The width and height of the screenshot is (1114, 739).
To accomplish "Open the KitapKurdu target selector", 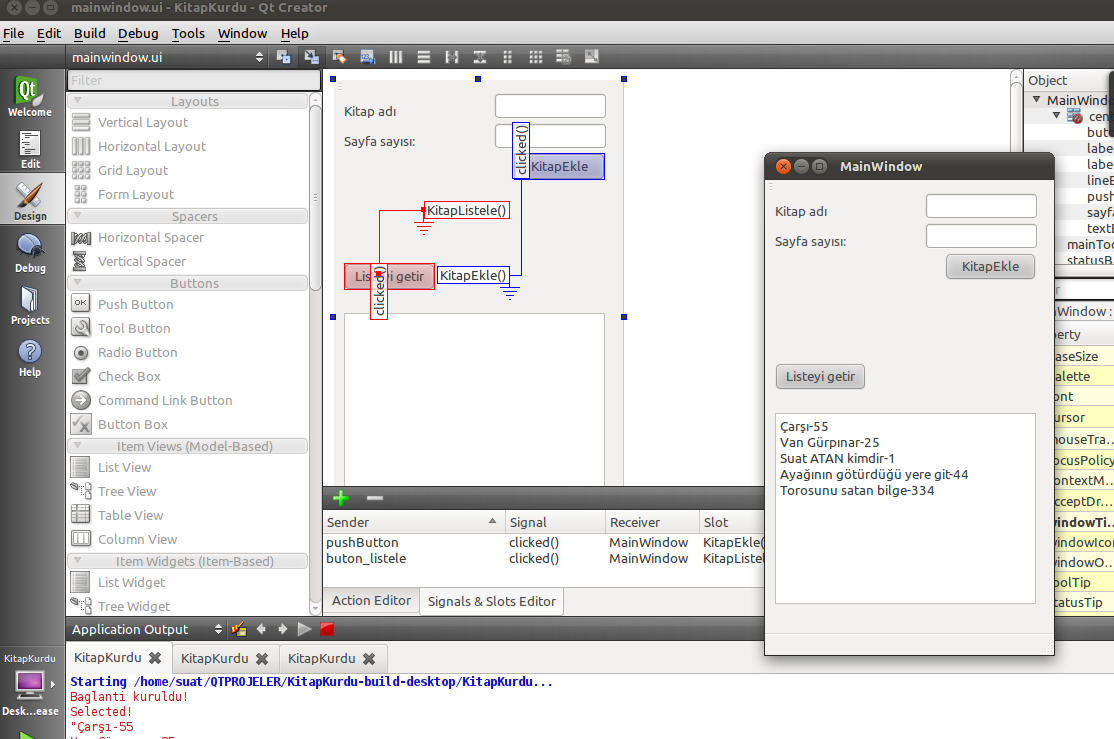I will point(31,684).
